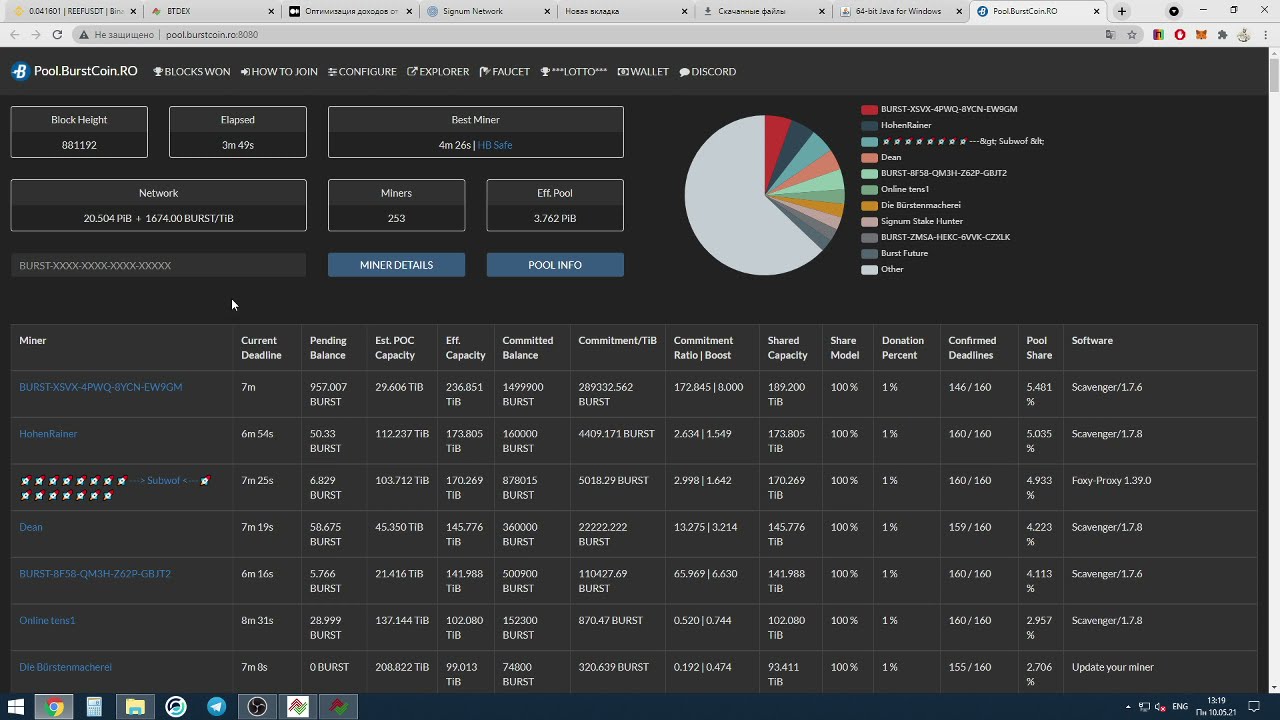The width and height of the screenshot is (1280, 720).
Task: Open the Calculator taskbar icon
Action: pyautogui.click(x=94, y=707)
